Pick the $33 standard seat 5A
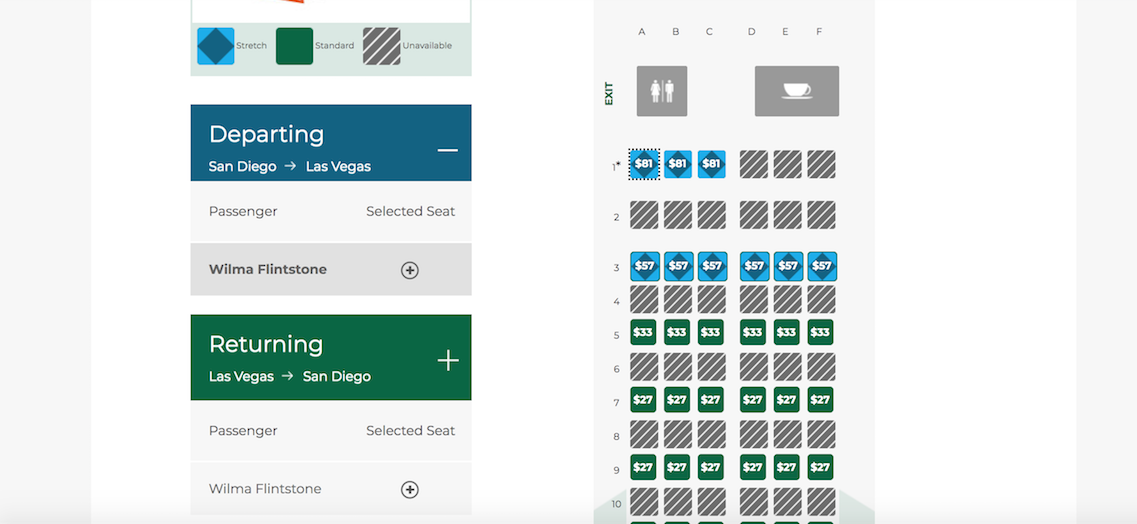The height and width of the screenshot is (524, 1137). pyautogui.click(x=643, y=332)
